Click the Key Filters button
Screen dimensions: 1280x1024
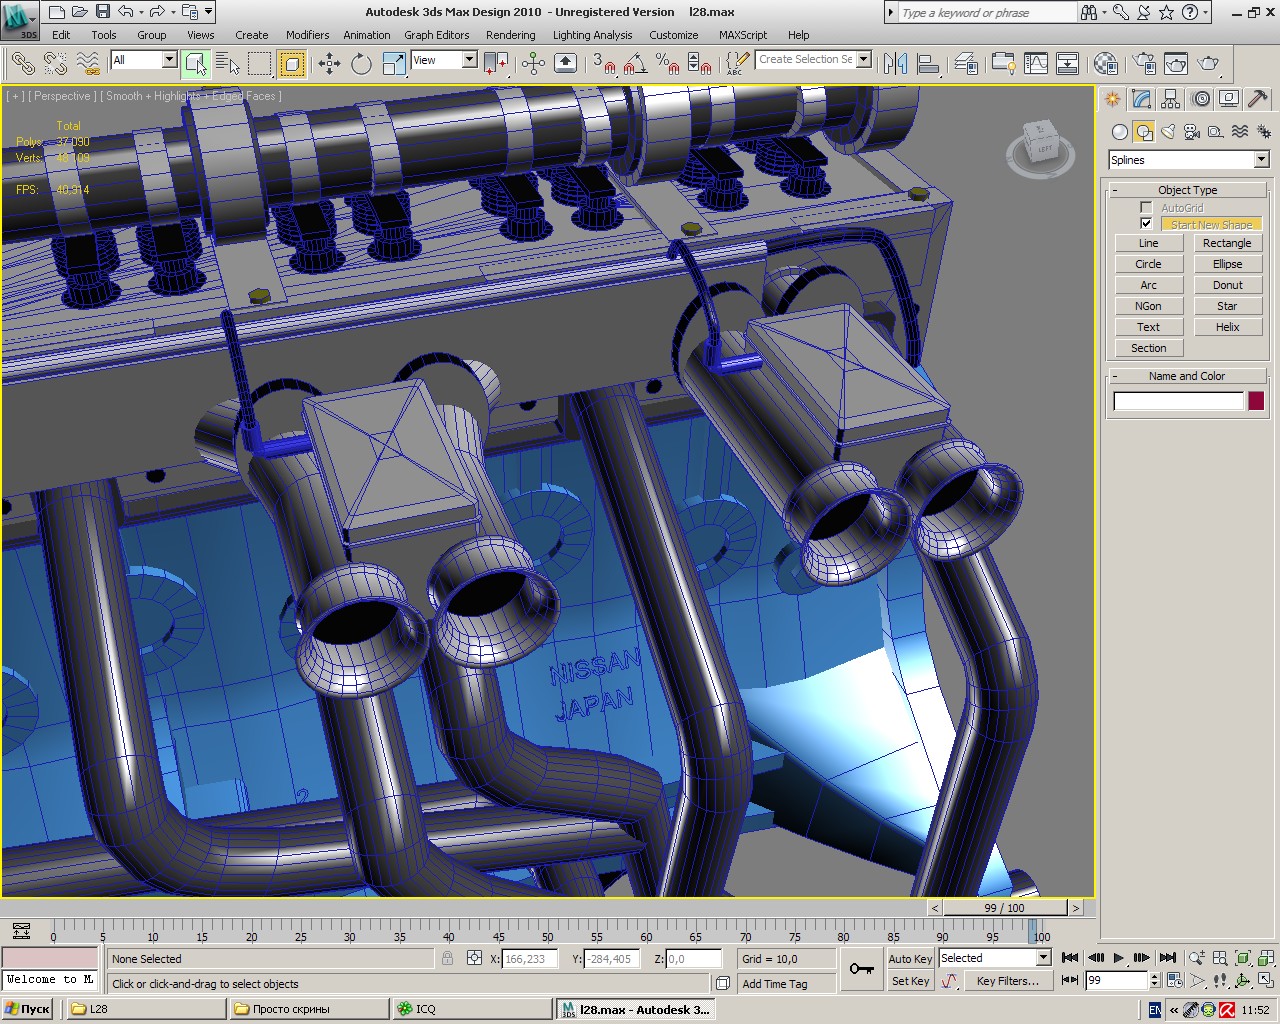pyautogui.click(x=1007, y=981)
